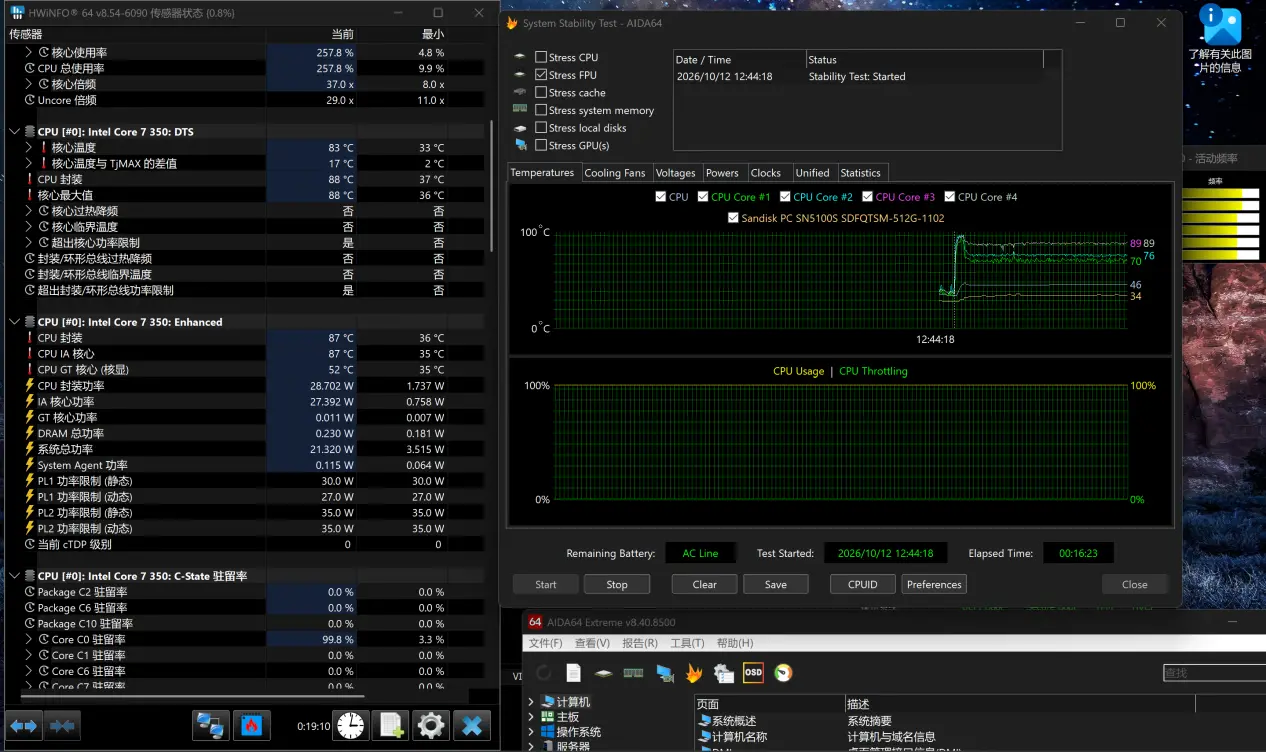Screen dimensions: 1266x752
Task: Click the AIDA64 memory module toolbar icon
Action: [x=633, y=673]
